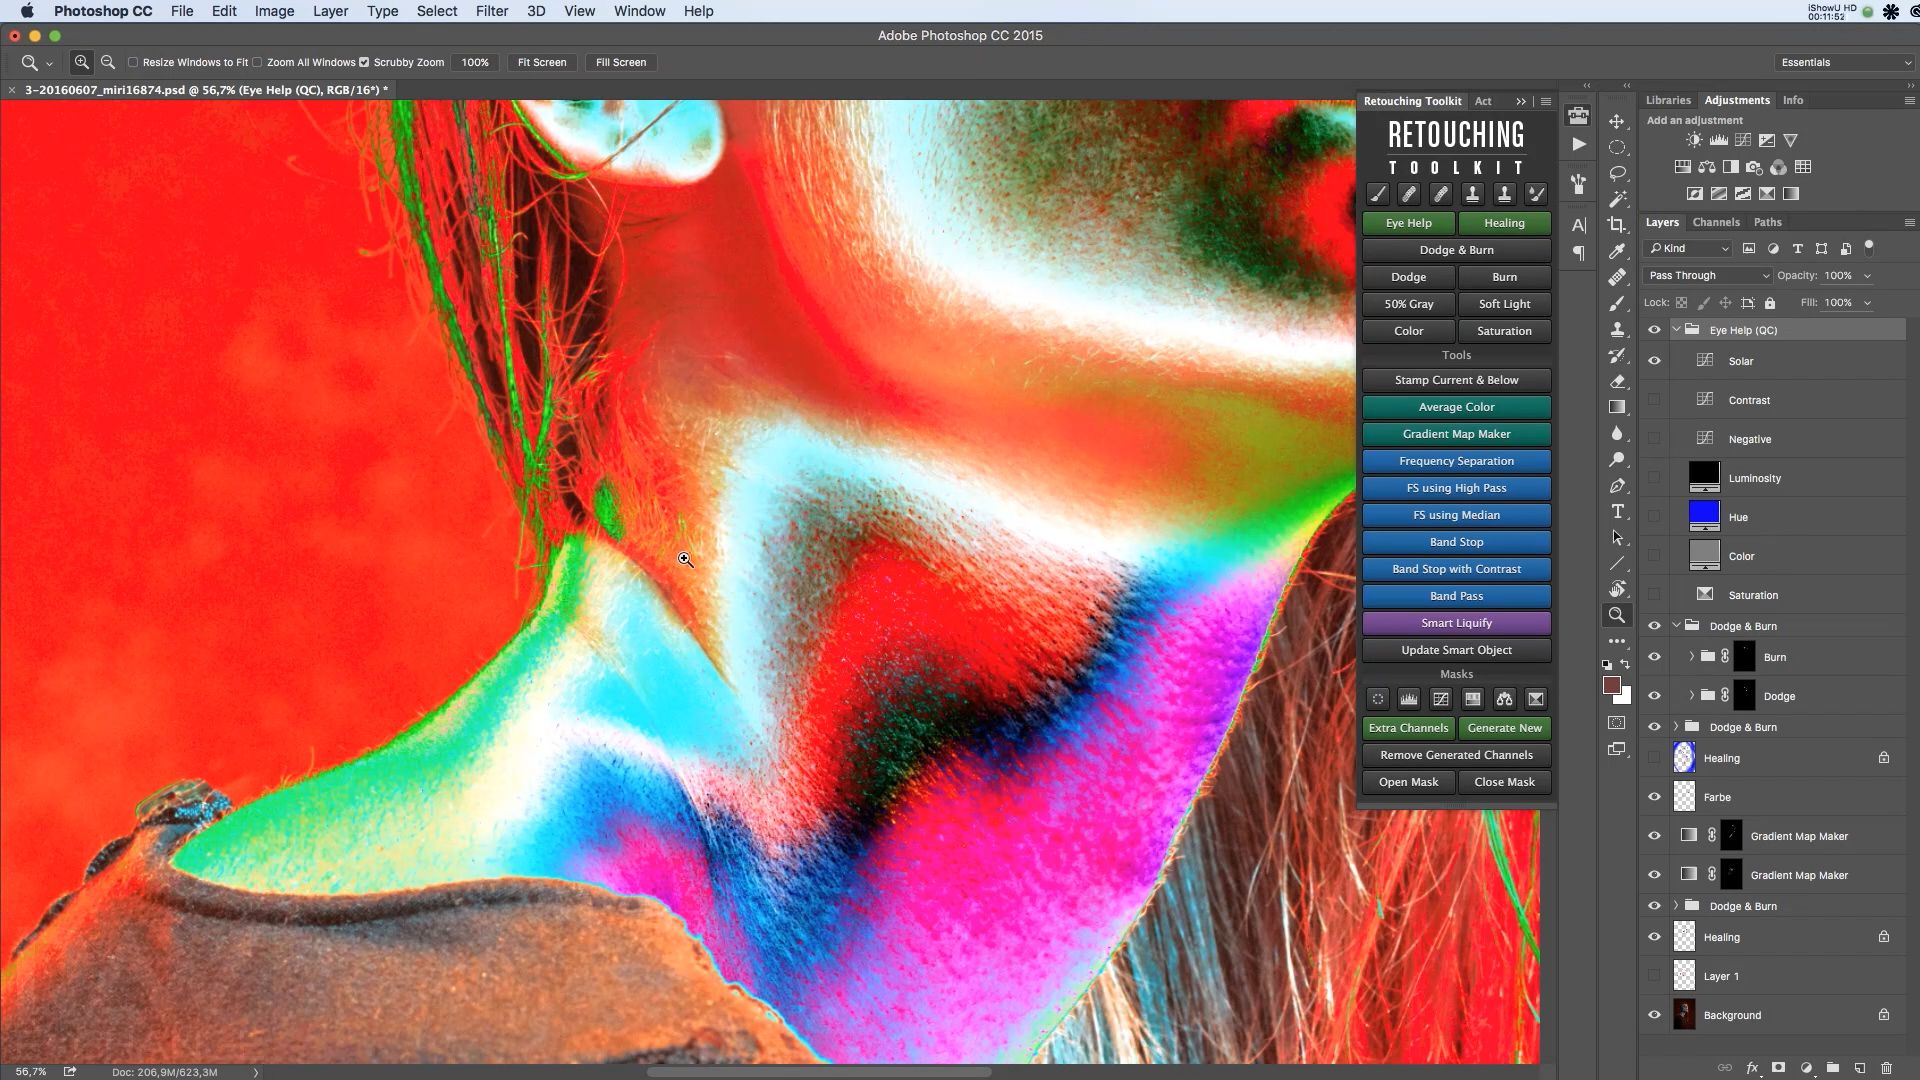Viewport: 1920px width, 1080px height.
Task: Swap foreground and background colors
Action: pos(1625,664)
